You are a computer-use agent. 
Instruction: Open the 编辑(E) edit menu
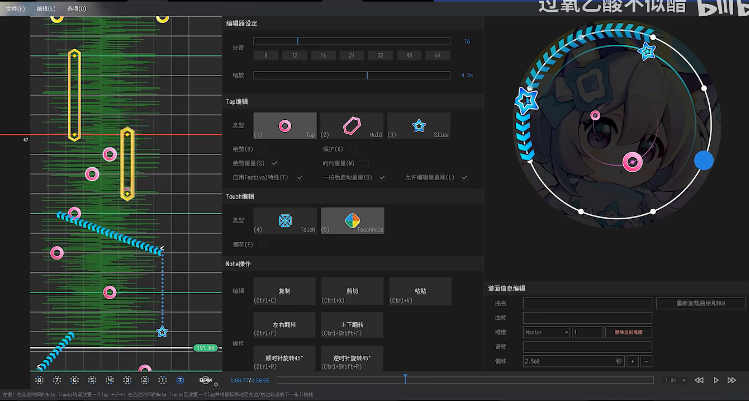pyautogui.click(x=46, y=9)
